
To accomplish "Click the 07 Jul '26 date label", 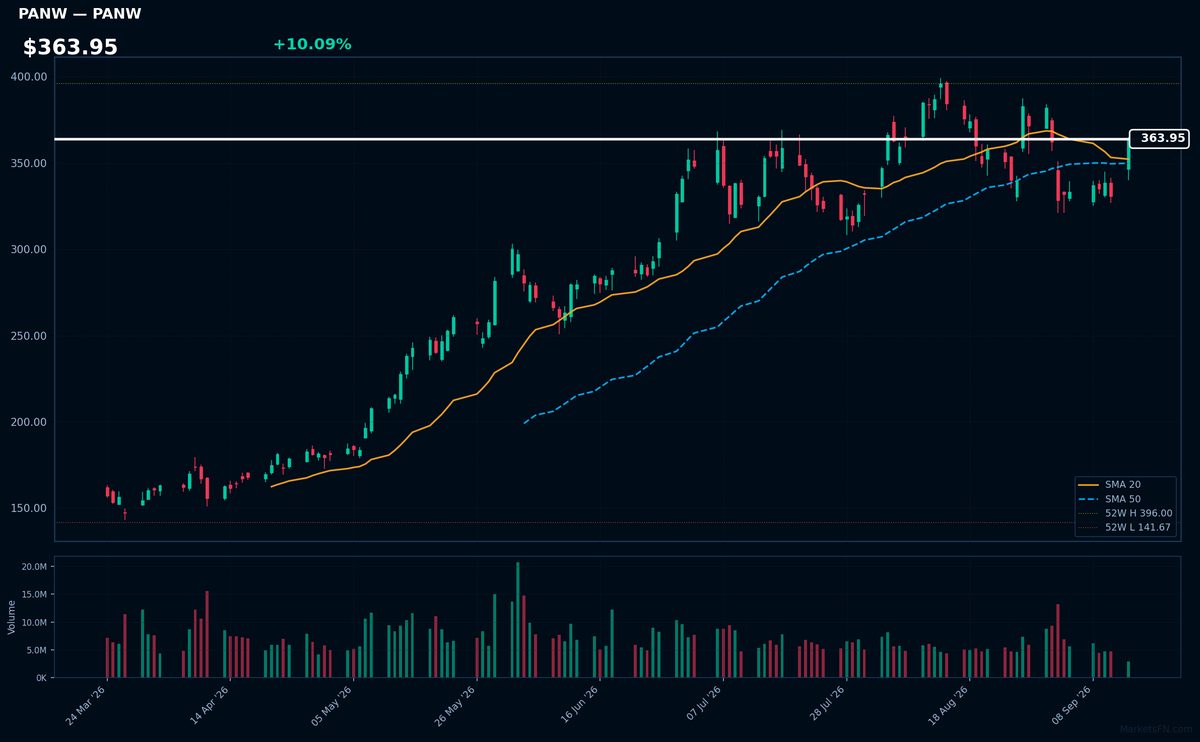I will (704, 706).
